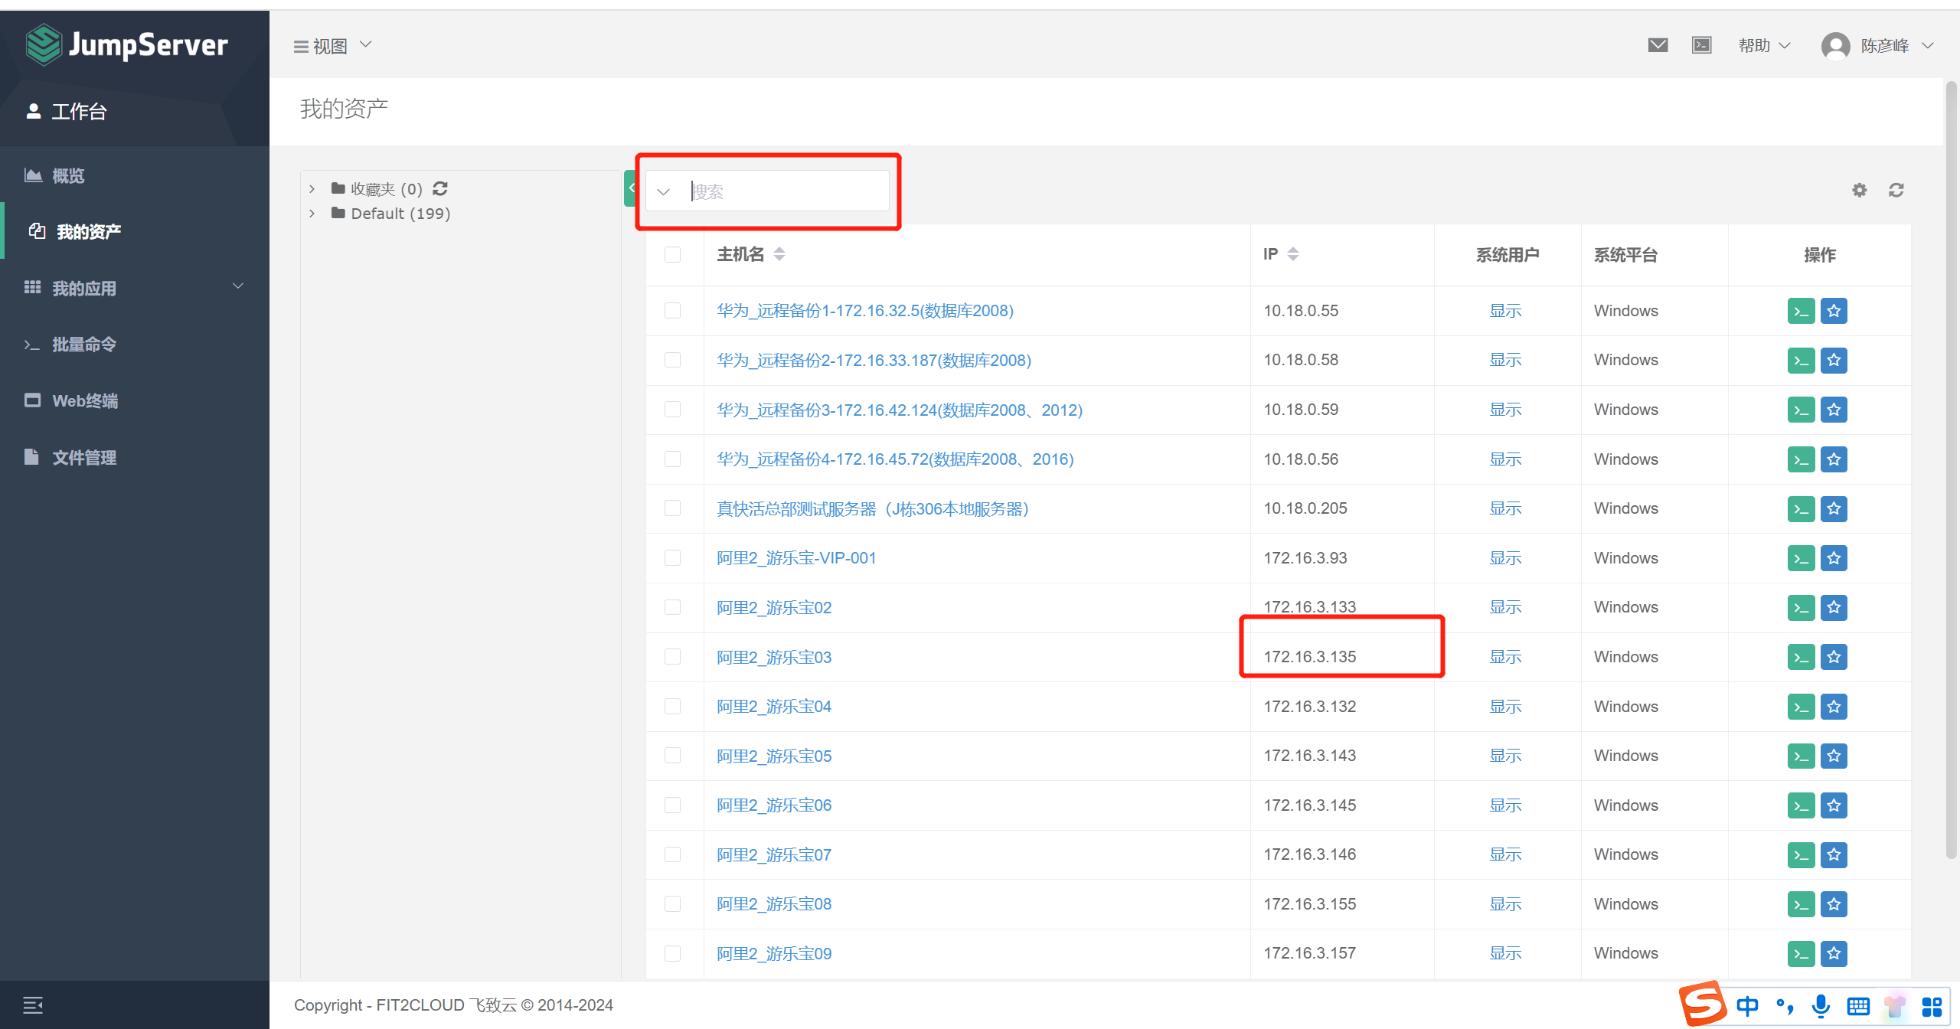Open asset 华为_远程备份1-172.16.32.5 link
1960x1029 pixels.
(x=865, y=311)
